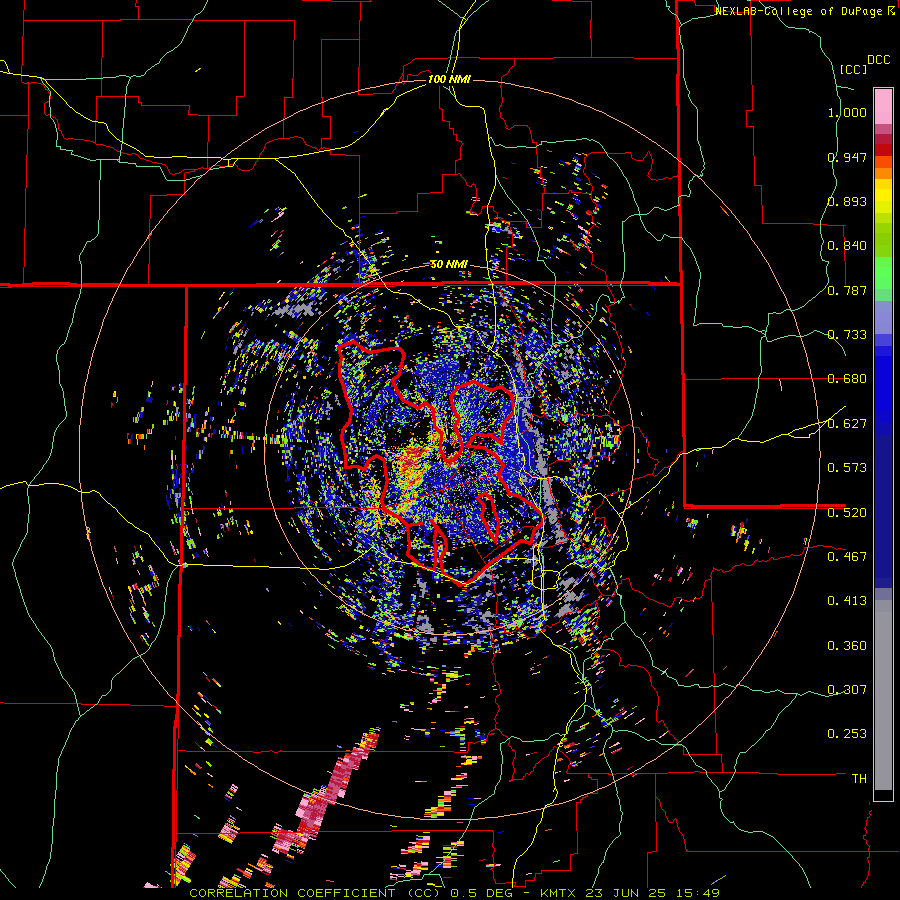
Task: Select the 0.520 legend value
Action: point(847,512)
